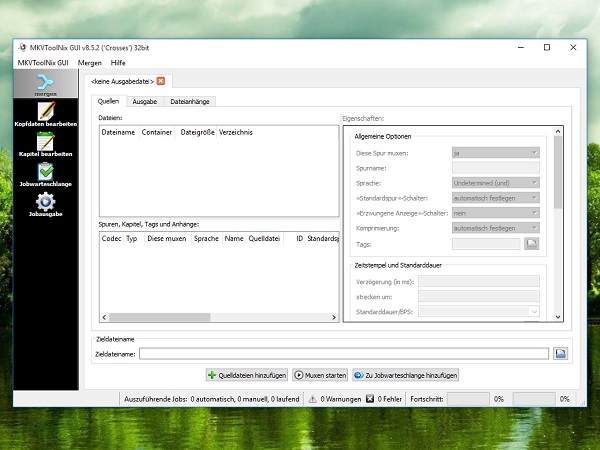Switch to the Ausgabe tab
The image size is (600, 450).
click(x=144, y=101)
